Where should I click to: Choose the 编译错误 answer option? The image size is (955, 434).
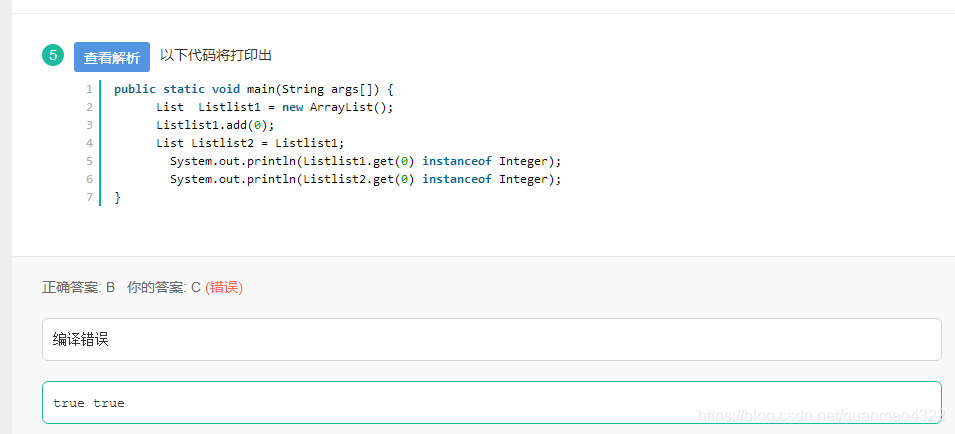pos(492,340)
